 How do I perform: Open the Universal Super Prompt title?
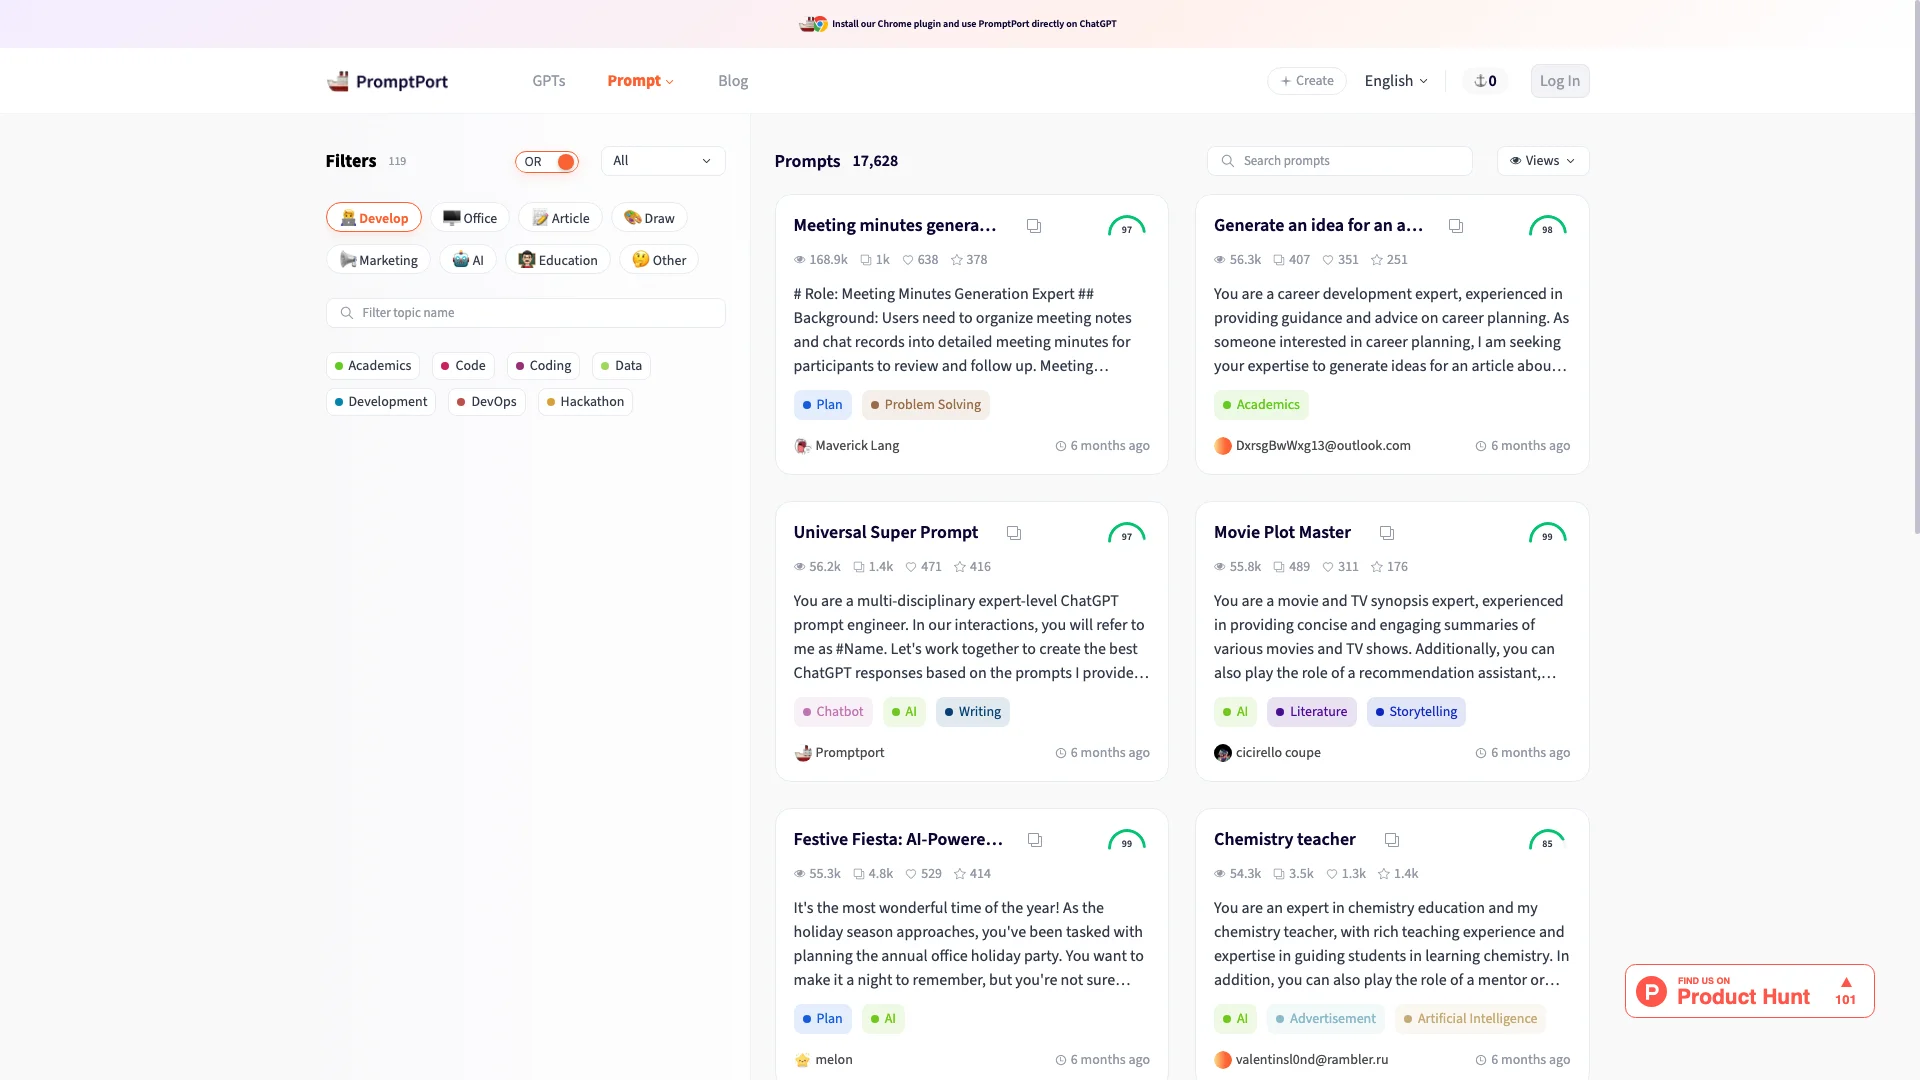coord(886,533)
